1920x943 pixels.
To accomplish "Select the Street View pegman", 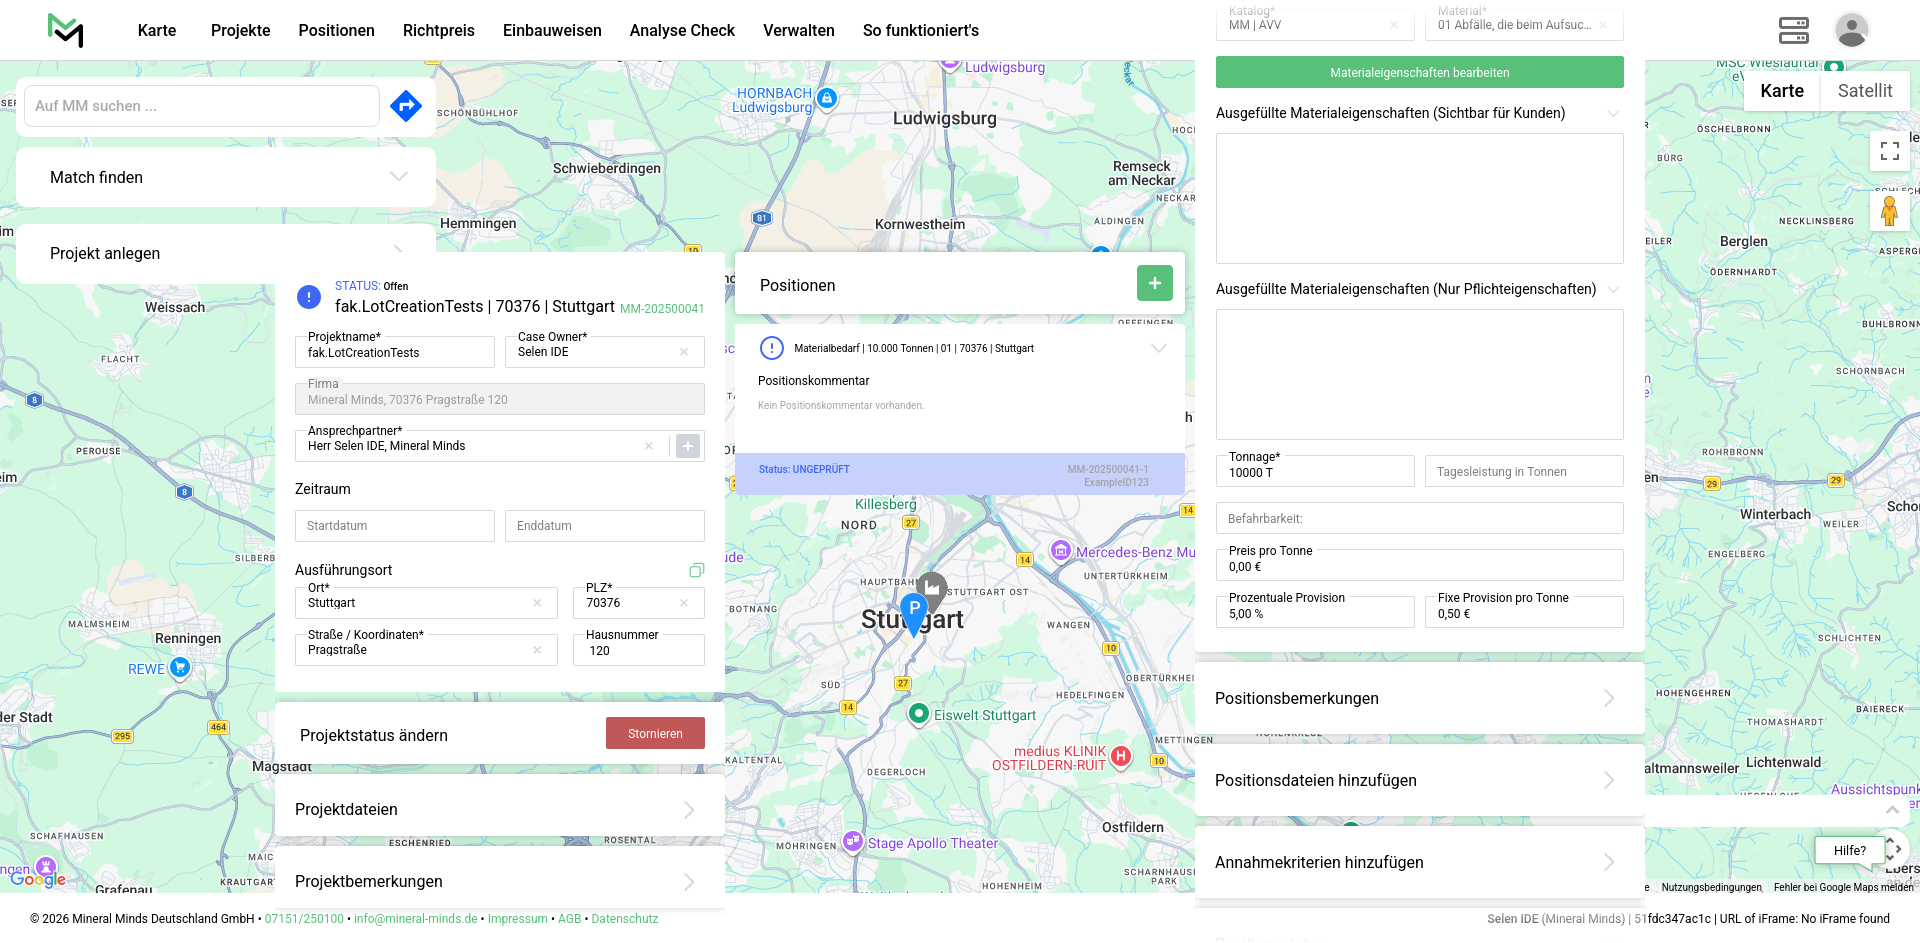I will (x=1889, y=212).
